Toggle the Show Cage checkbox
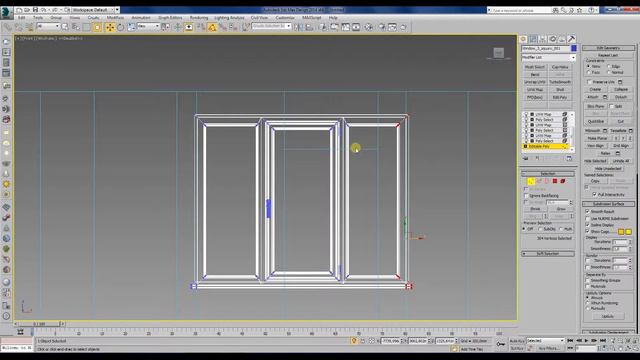 (587, 231)
